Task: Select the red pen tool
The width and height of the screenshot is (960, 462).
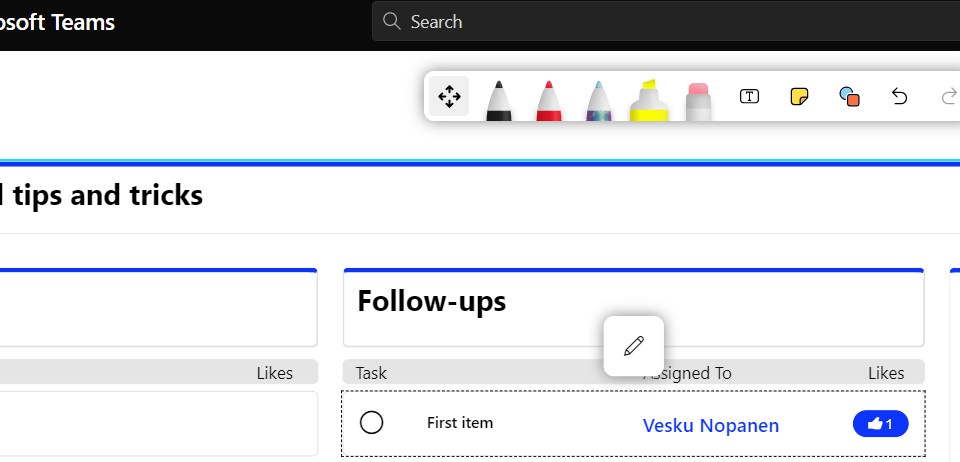Action: coord(548,100)
